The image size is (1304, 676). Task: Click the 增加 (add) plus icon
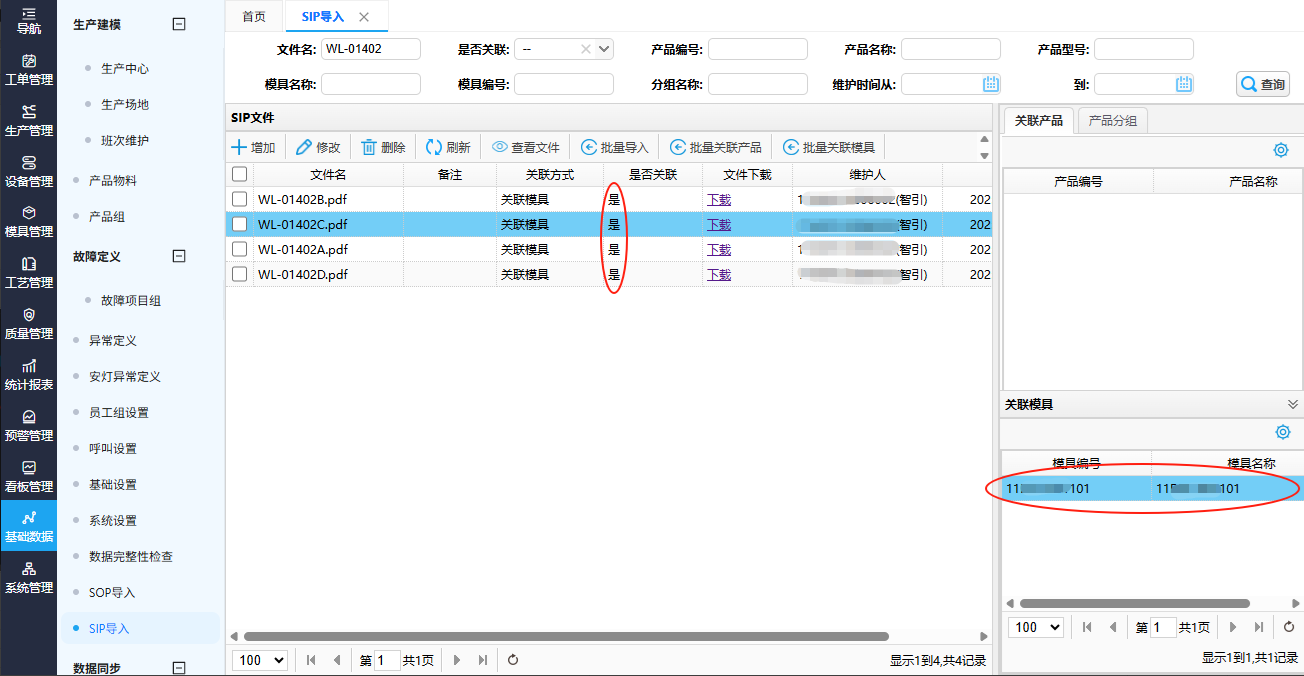click(x=239, y=147)
